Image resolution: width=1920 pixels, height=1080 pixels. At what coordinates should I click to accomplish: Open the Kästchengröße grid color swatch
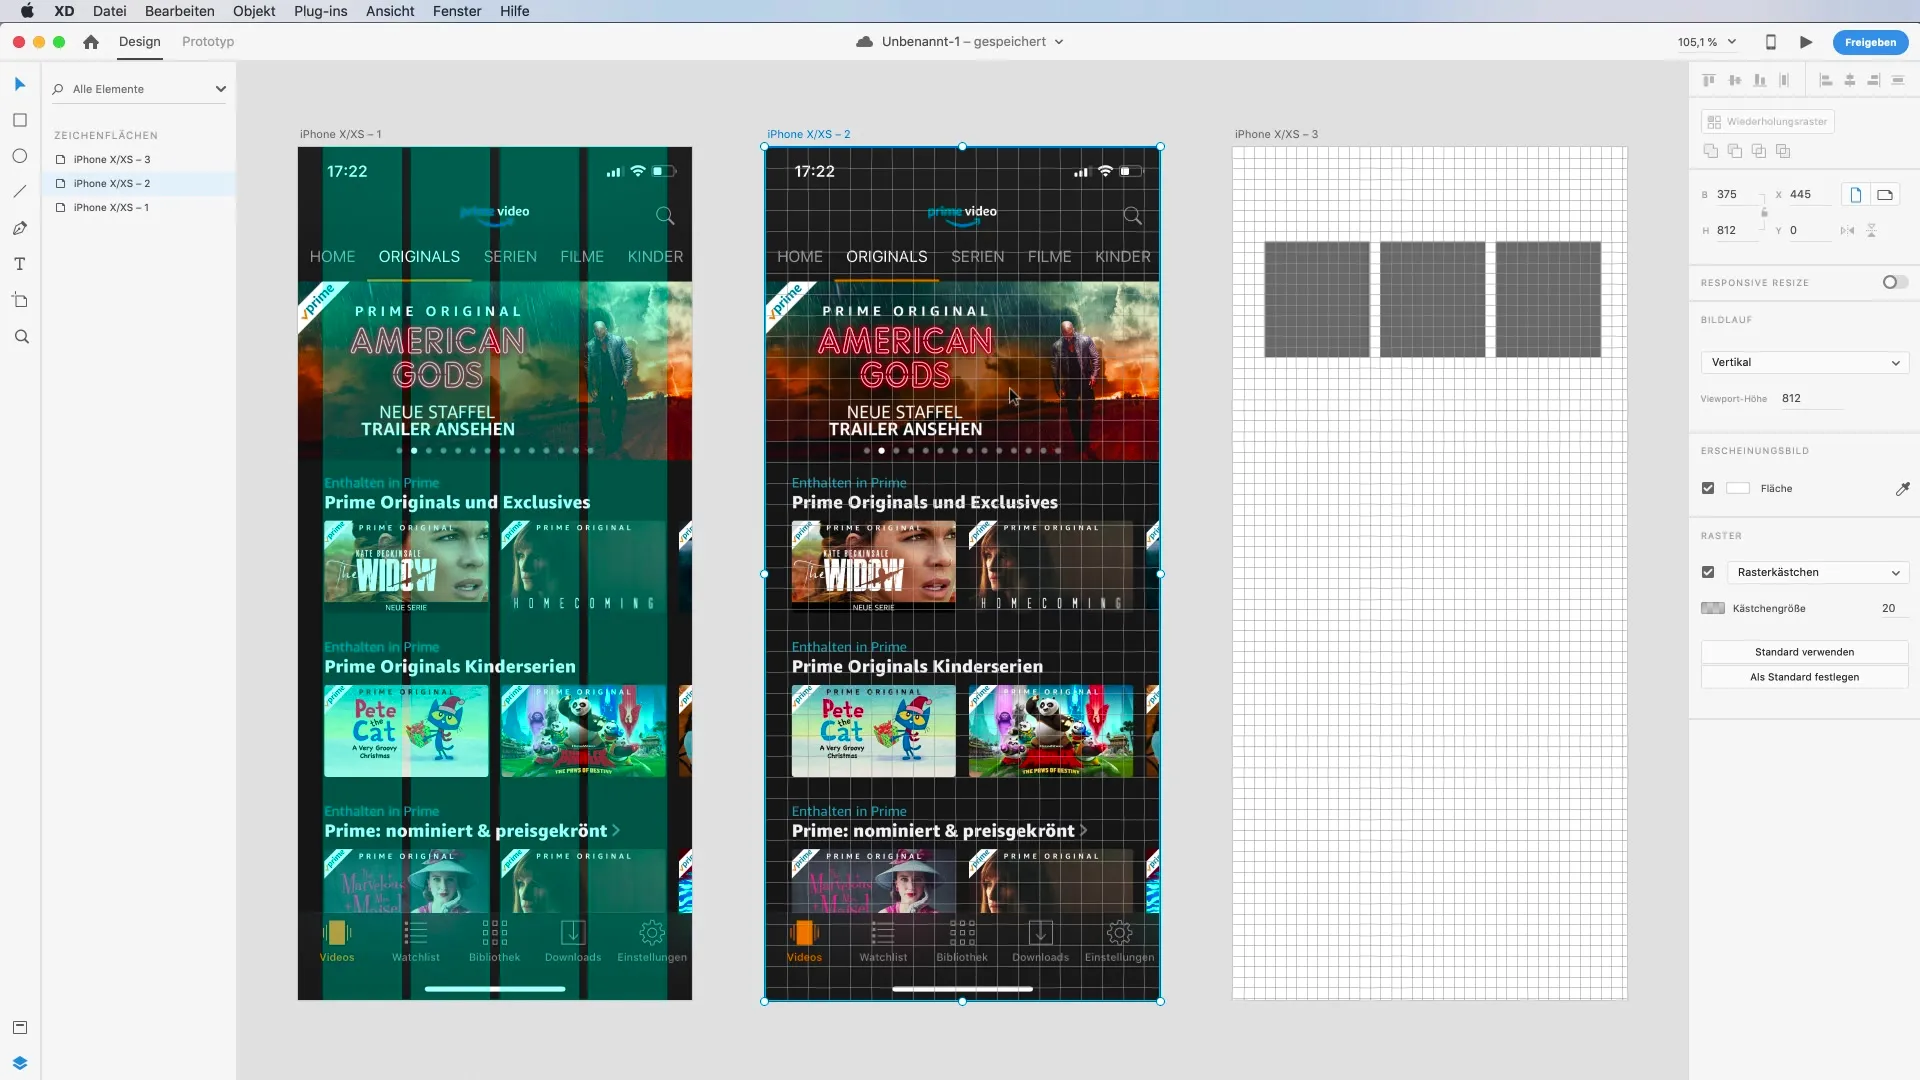click(1713, 609)
